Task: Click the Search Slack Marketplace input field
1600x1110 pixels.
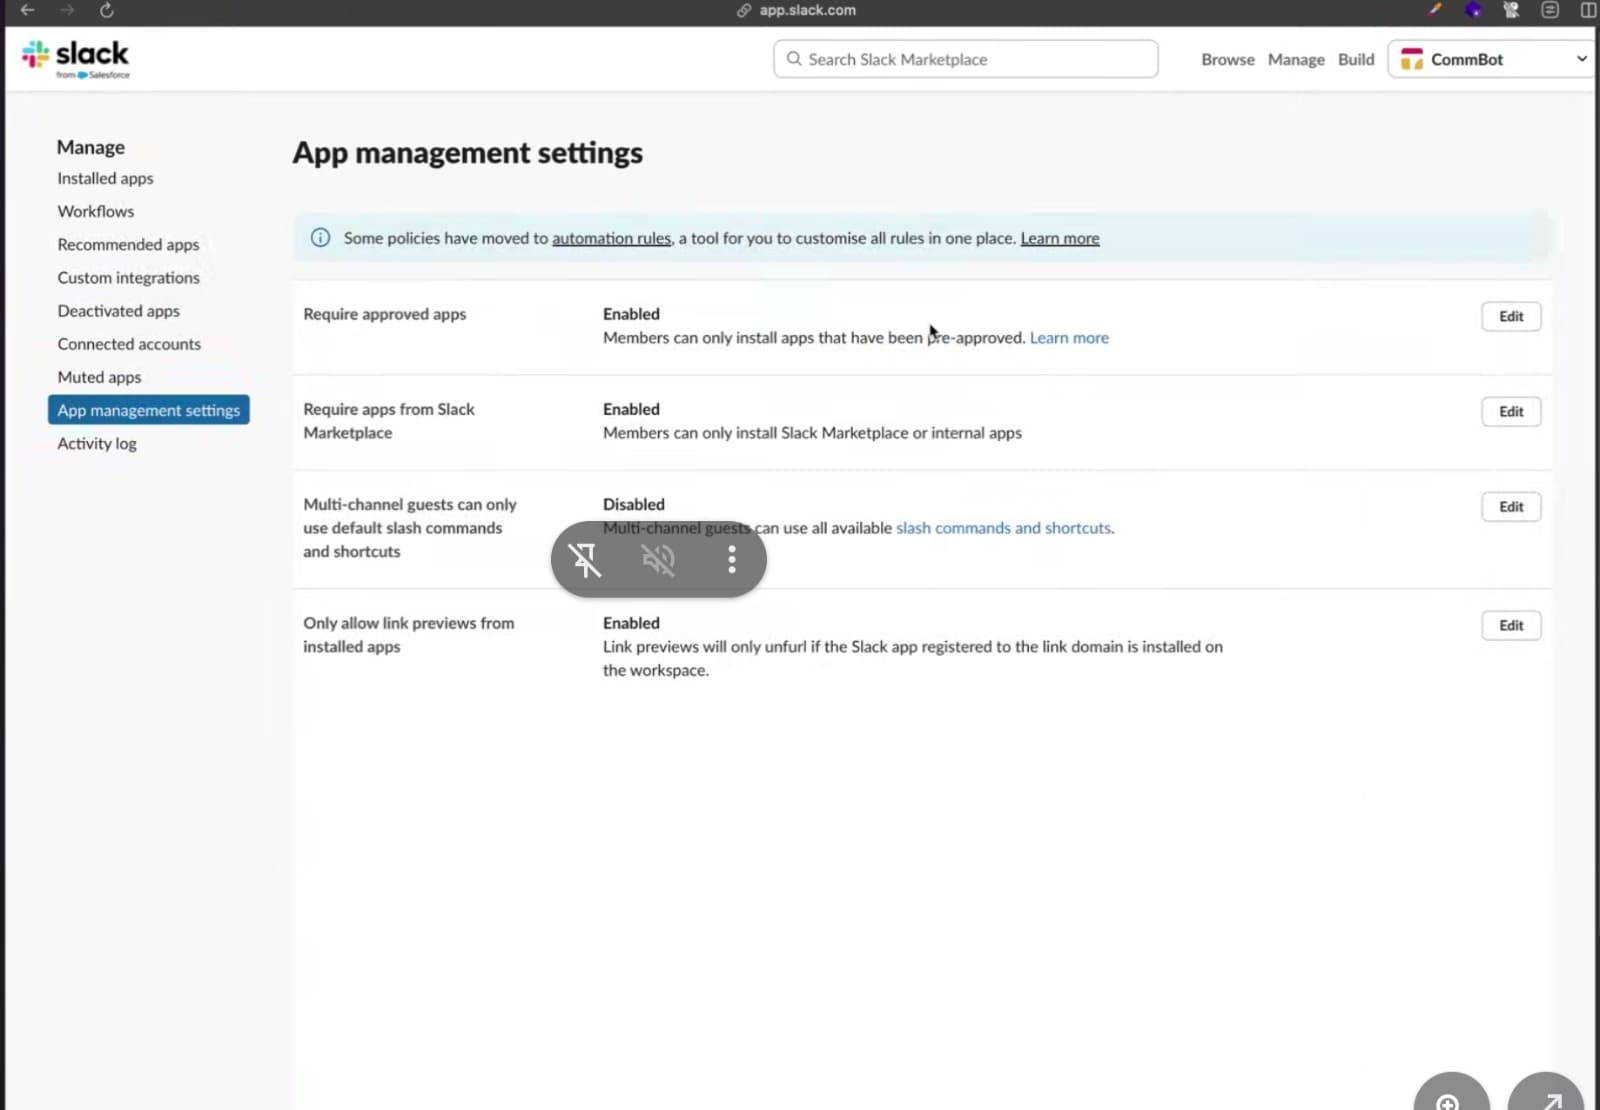Action: coord(965,59)
